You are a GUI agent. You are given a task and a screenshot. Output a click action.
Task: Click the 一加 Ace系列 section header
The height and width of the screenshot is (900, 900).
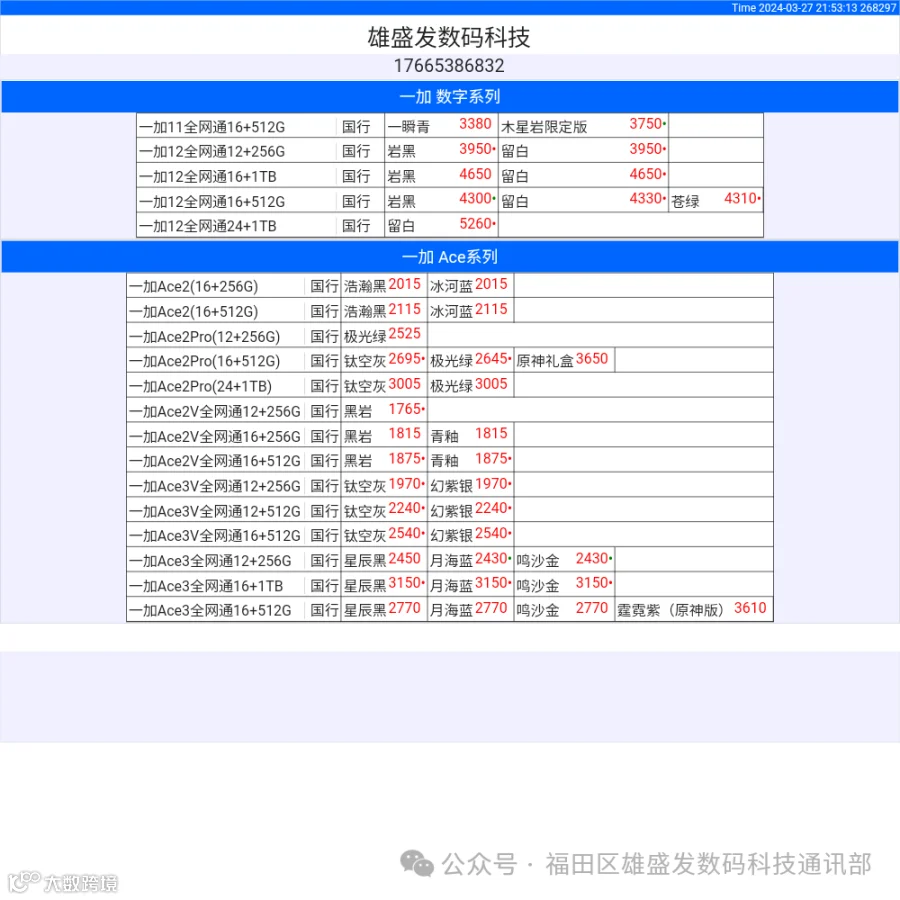click(x=449, y=257)
